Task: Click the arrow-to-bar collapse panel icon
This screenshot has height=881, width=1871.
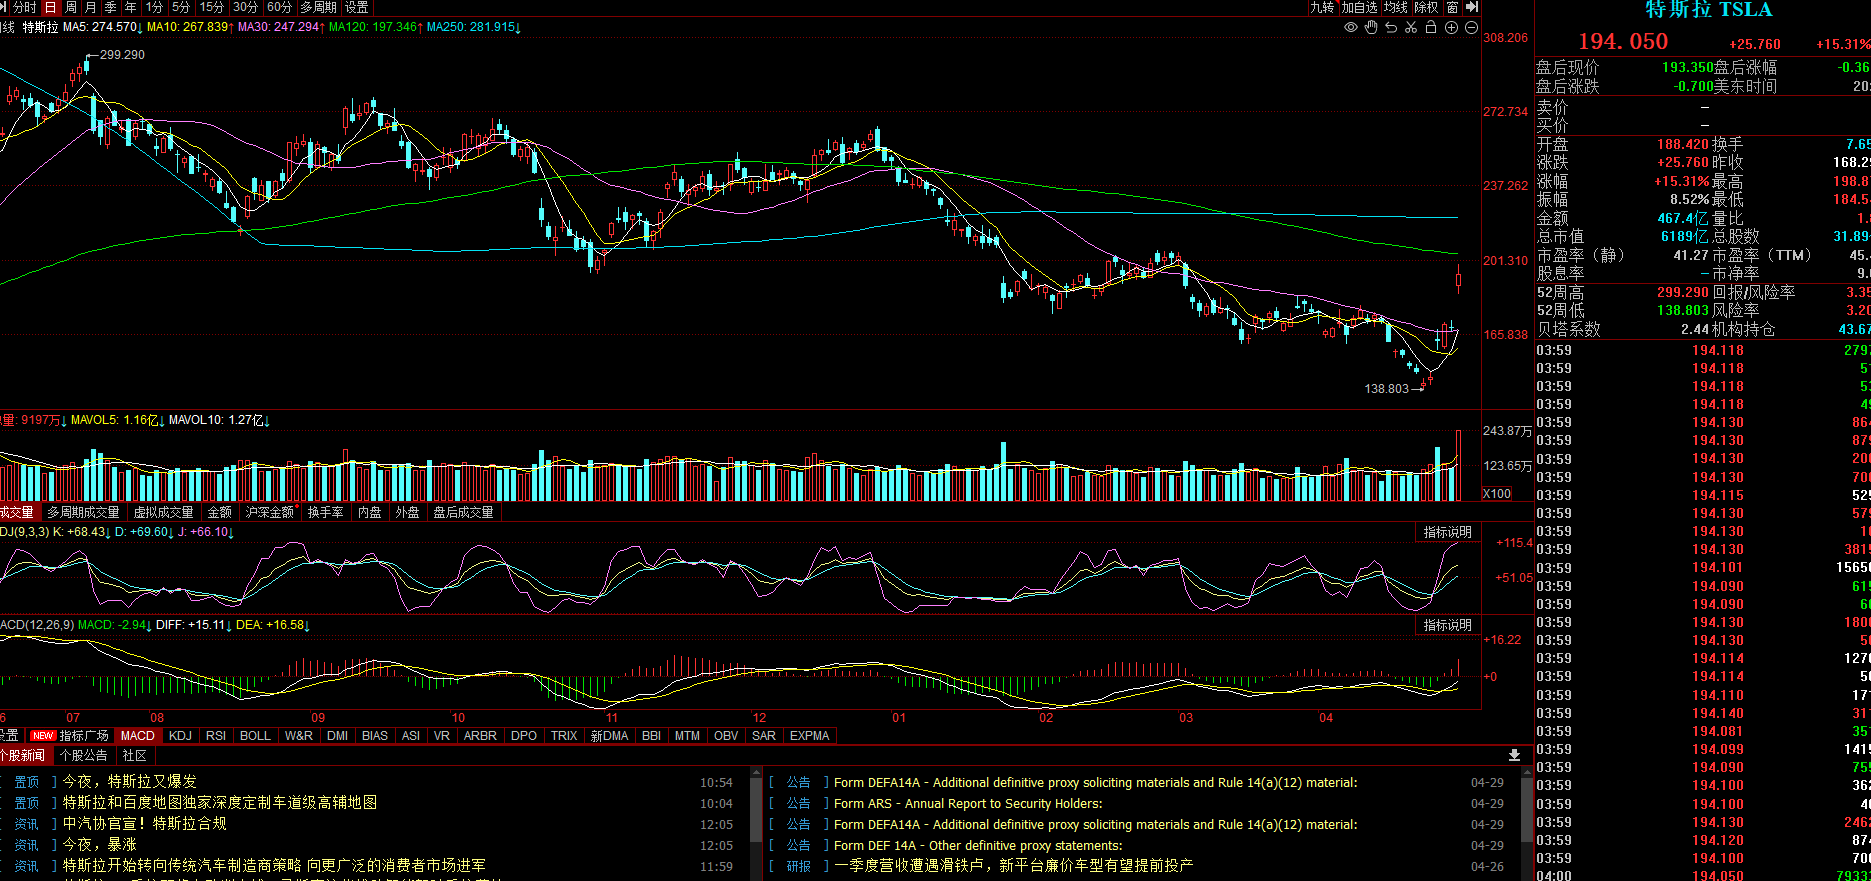Action: (1472, 7)
